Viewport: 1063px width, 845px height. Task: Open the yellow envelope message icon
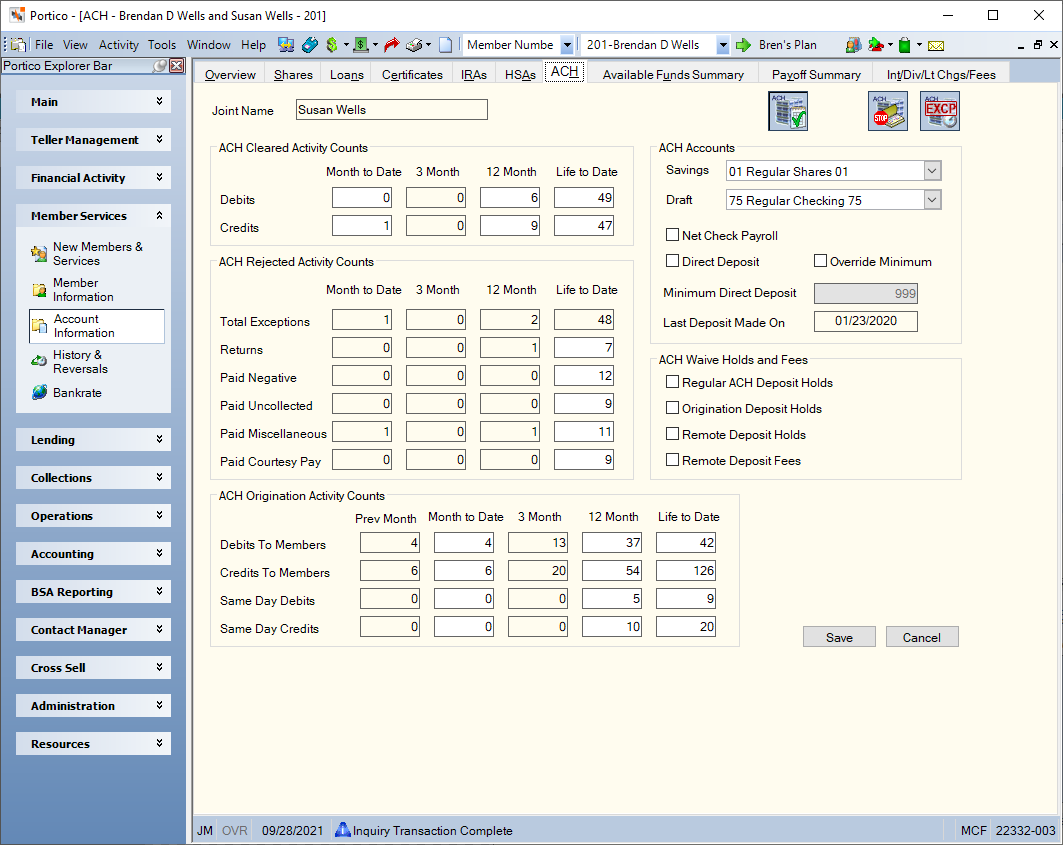936,45
